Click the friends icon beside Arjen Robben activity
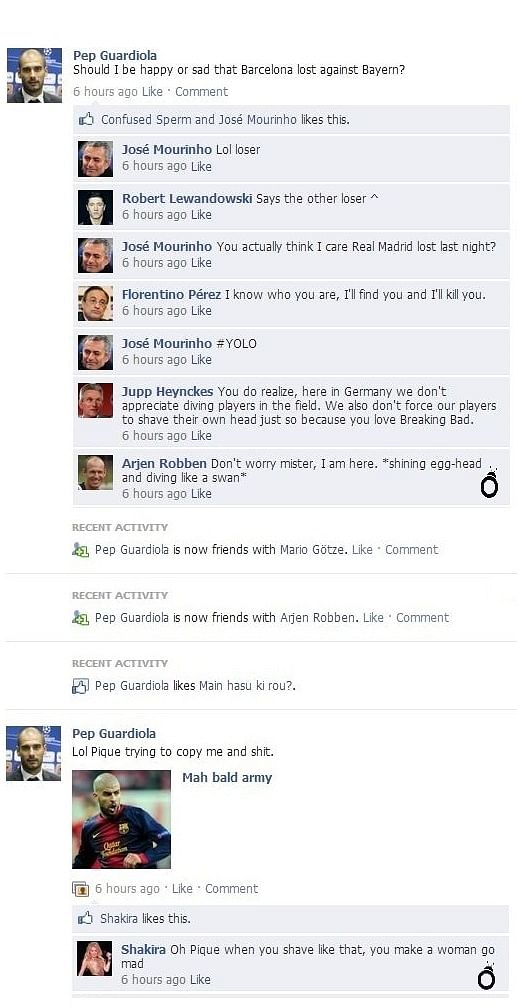 80,618
